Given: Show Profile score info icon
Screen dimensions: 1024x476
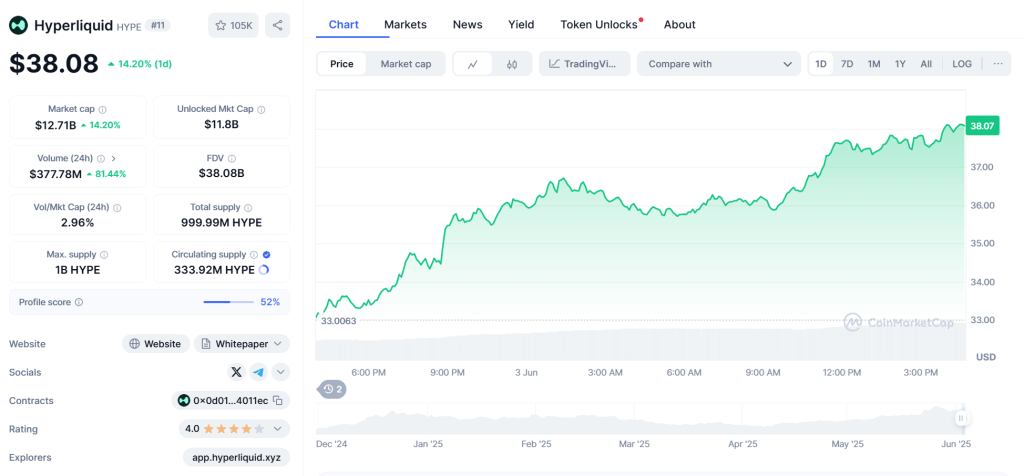Looking at the screenshot, I should pyautogui.click(x=79, y=302).
